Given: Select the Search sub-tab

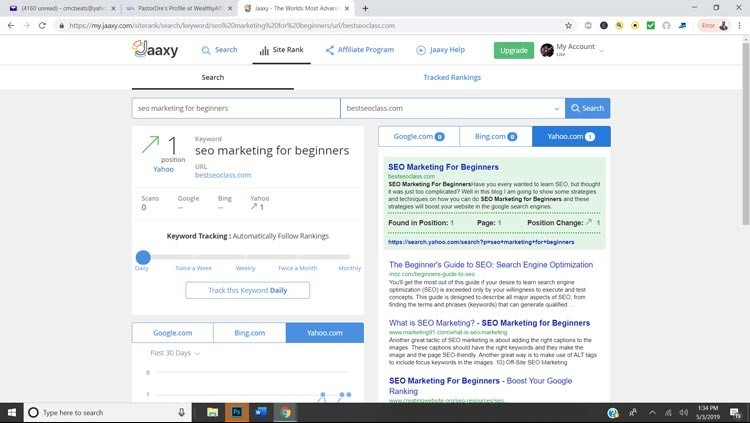Looking at the screenshot, I should coord(212,77).
